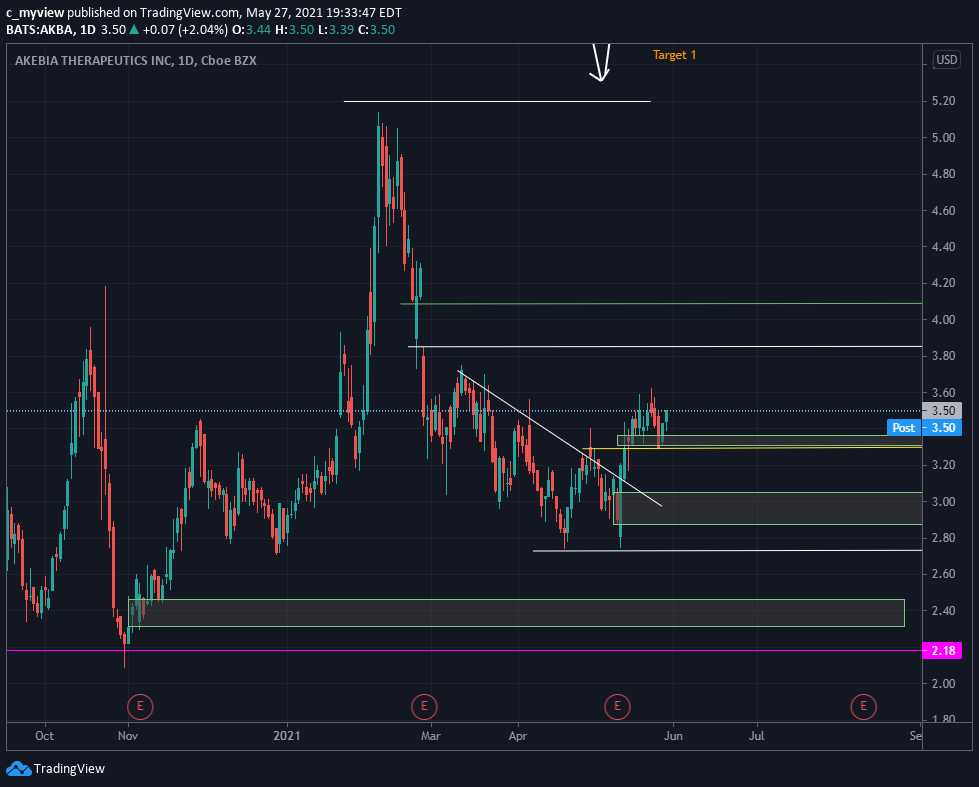This screenshot has width=979, height=787.
Task: Click the grey 3.50 last price label
Action: (943, 410)
